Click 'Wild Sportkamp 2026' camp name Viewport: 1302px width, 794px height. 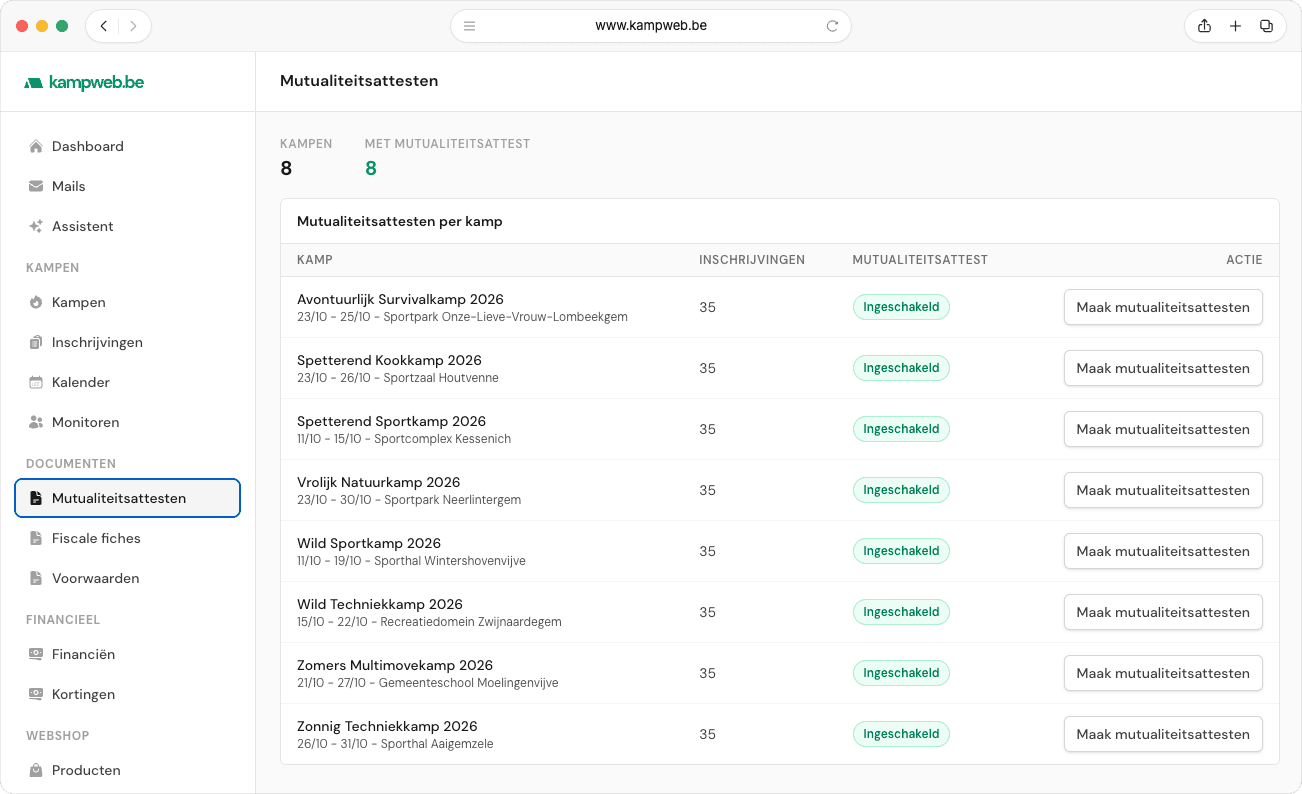click(x=369, y=543)
